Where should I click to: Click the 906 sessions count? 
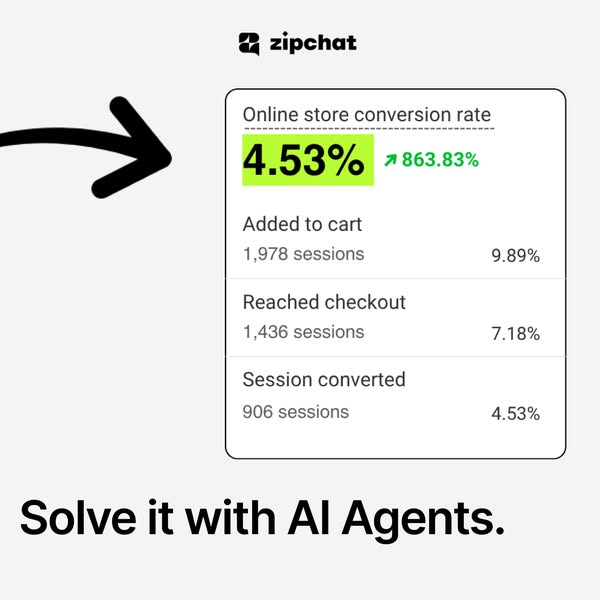tap(296, 411)
